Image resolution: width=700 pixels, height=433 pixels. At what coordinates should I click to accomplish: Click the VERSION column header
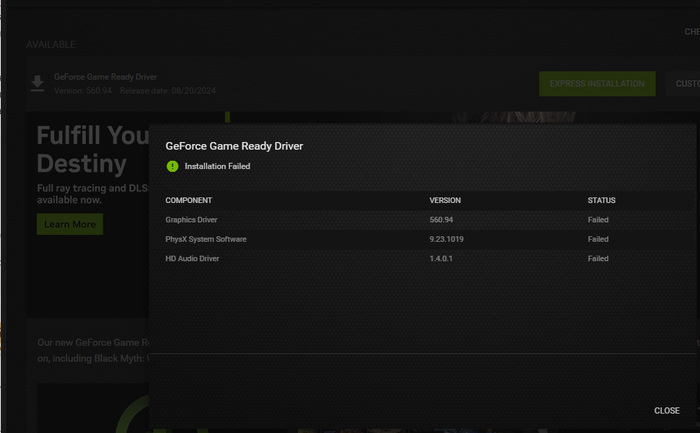point(445,200)
